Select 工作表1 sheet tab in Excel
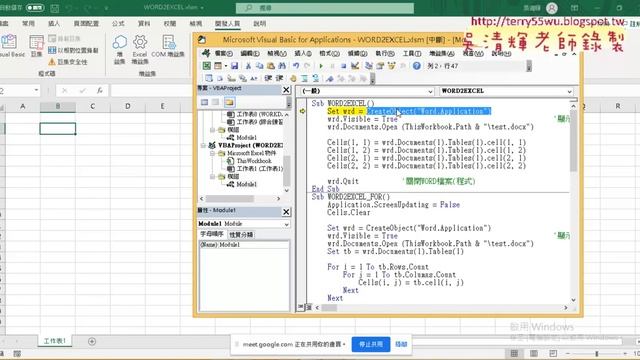The image size is (640, 360). [55, 341]
